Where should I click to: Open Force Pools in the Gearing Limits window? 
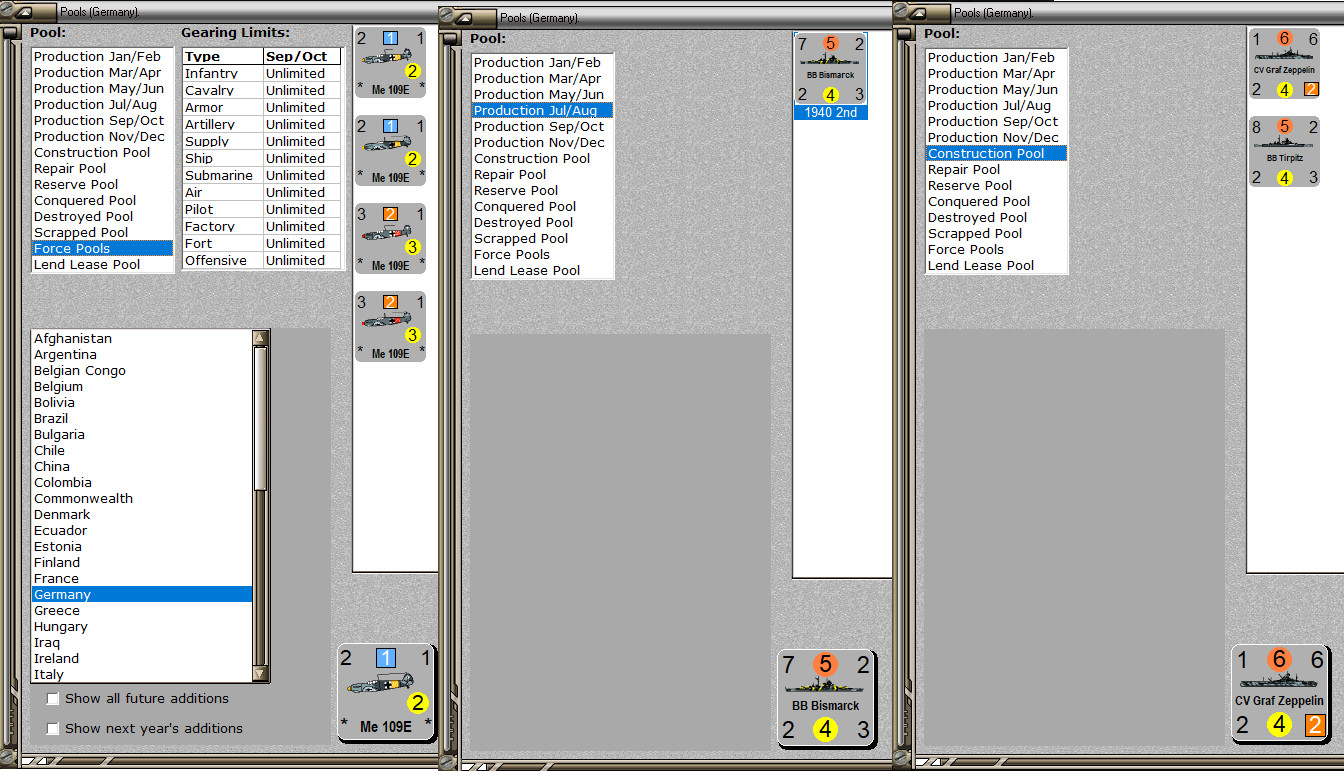coord(102,249)
